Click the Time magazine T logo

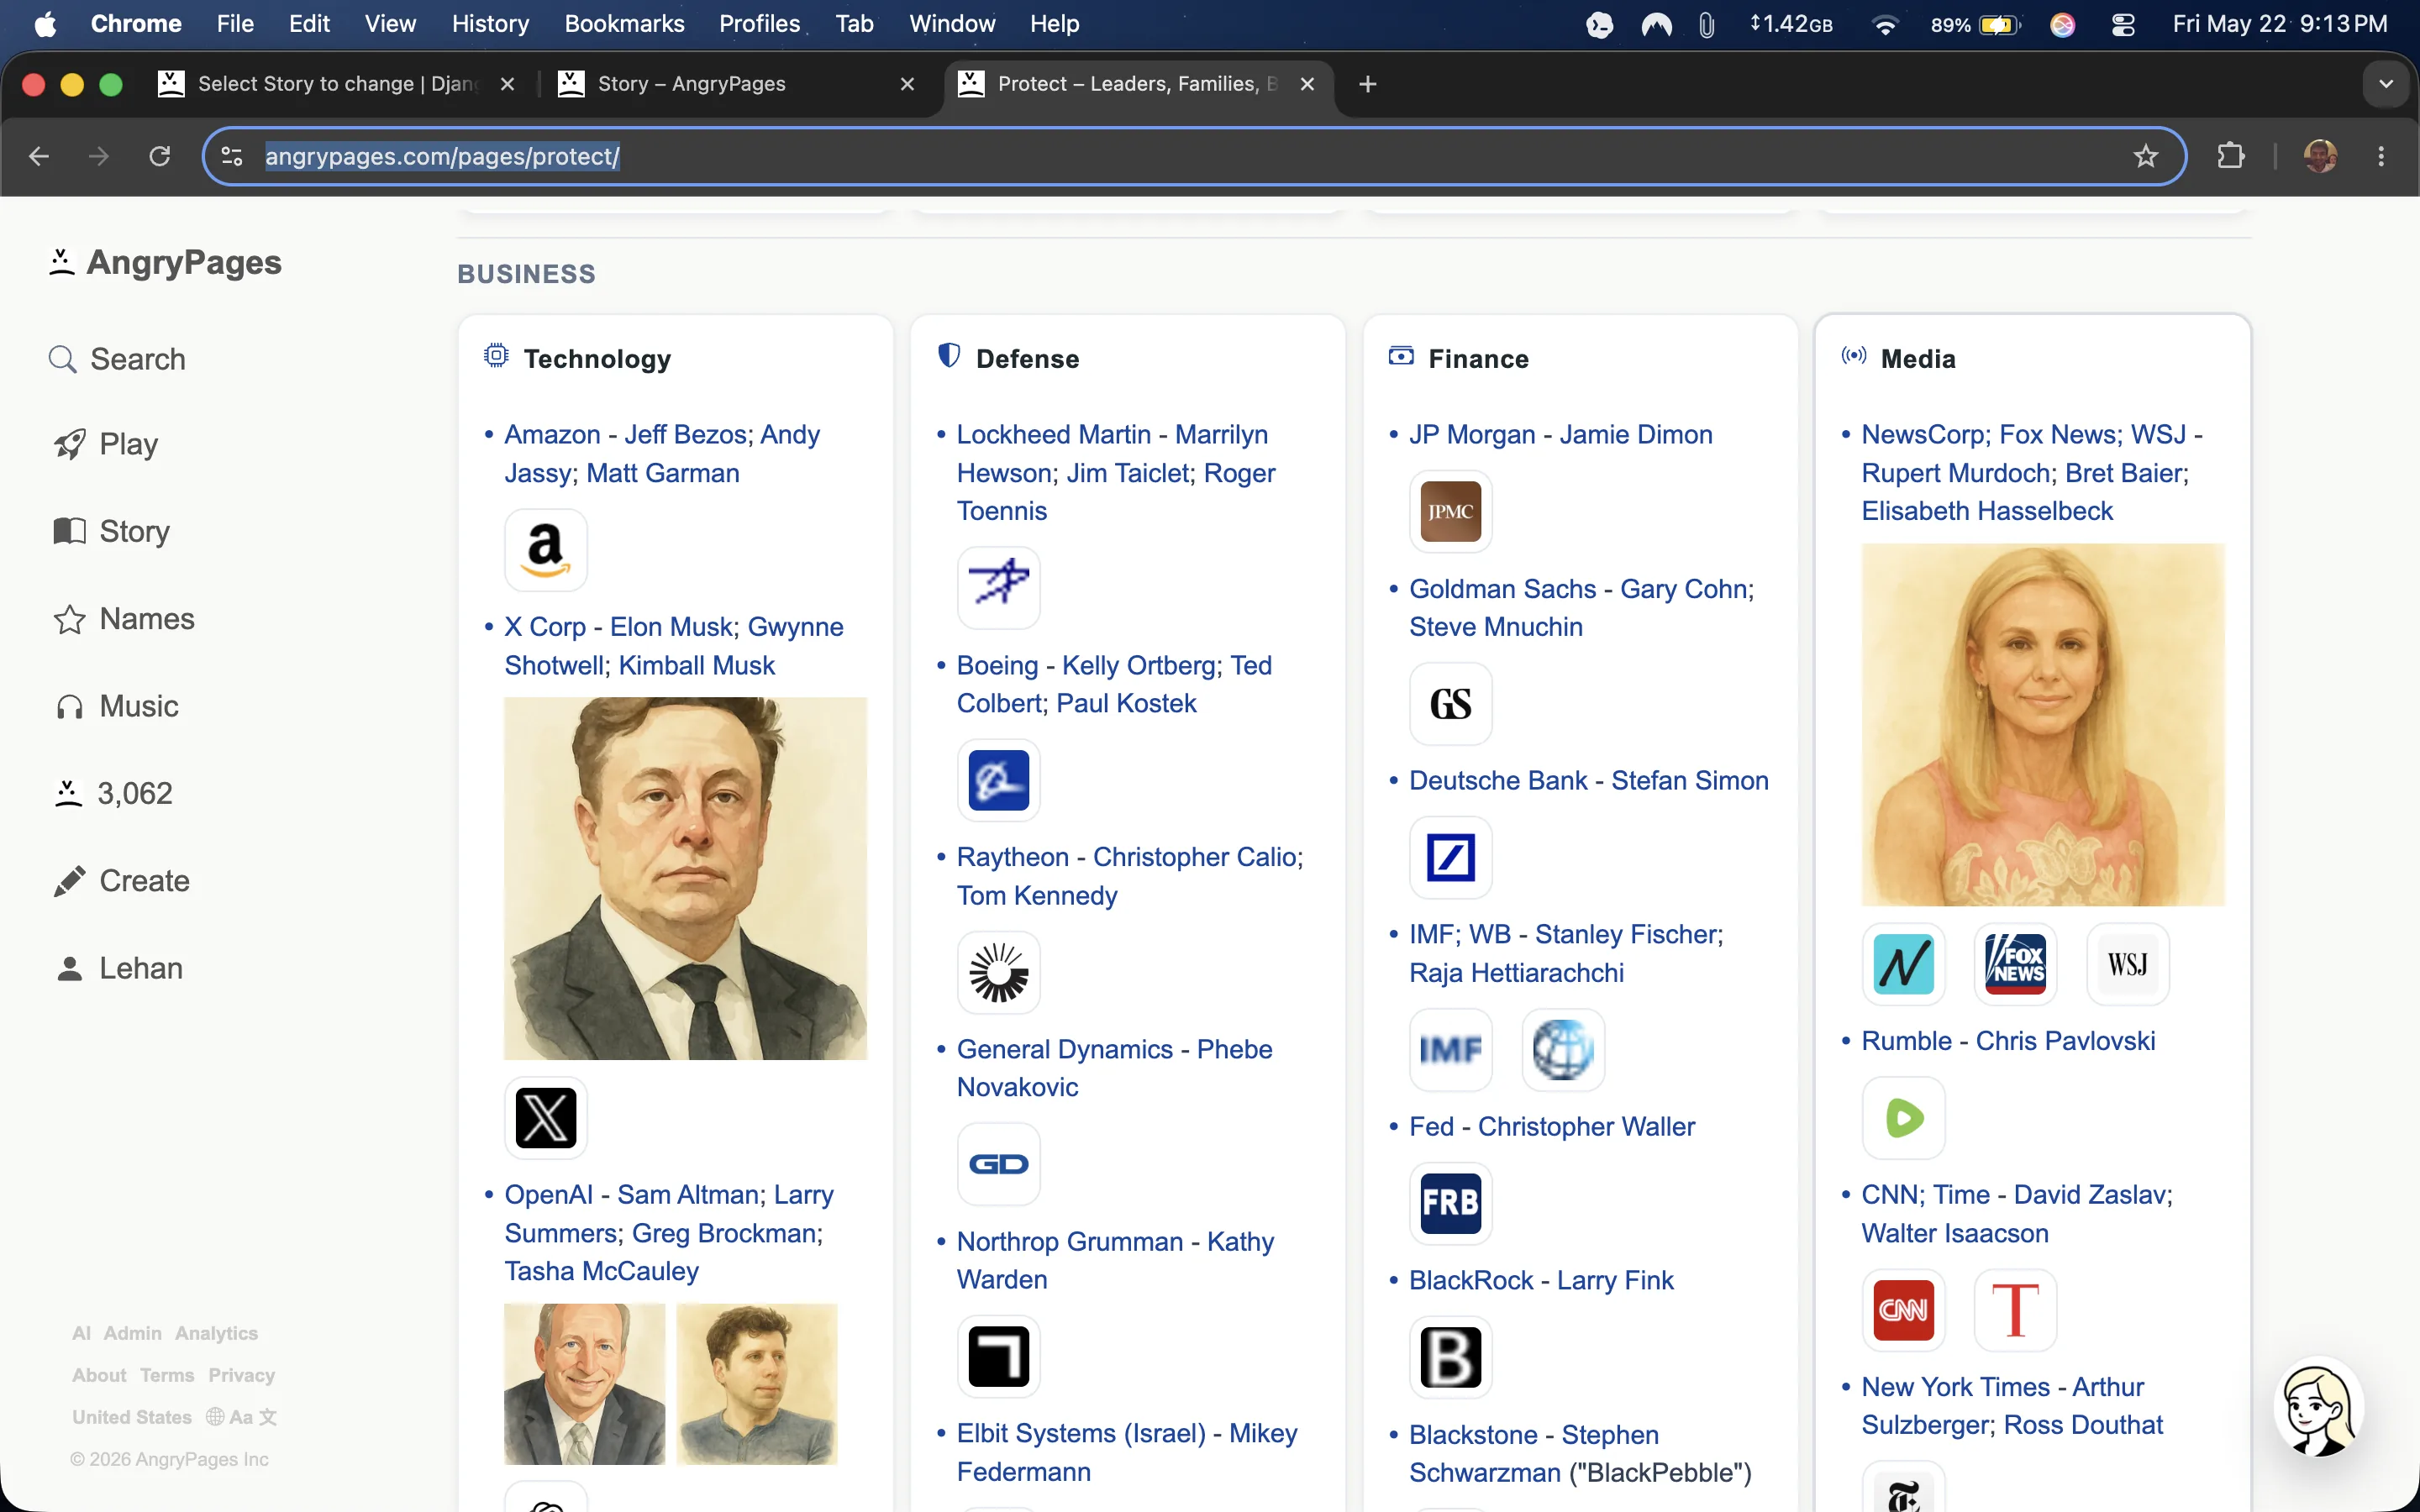coord(2015,1310)
